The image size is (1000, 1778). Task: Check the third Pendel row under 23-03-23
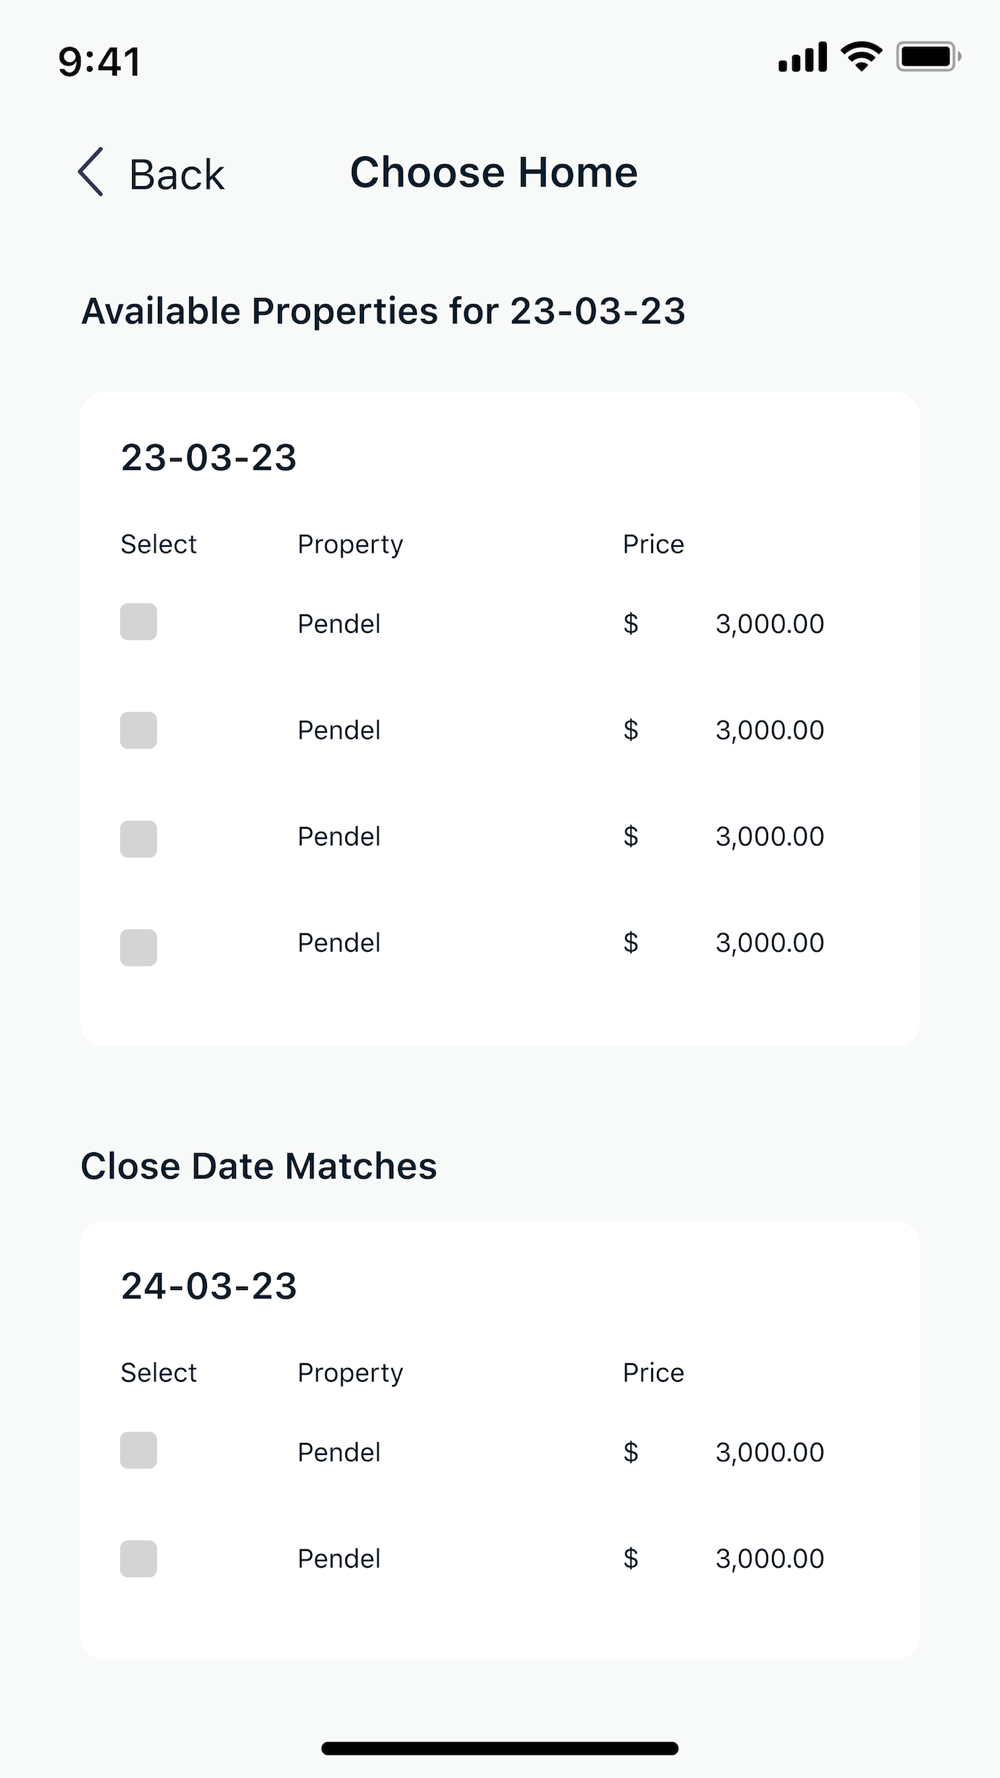tap(139, 838)
